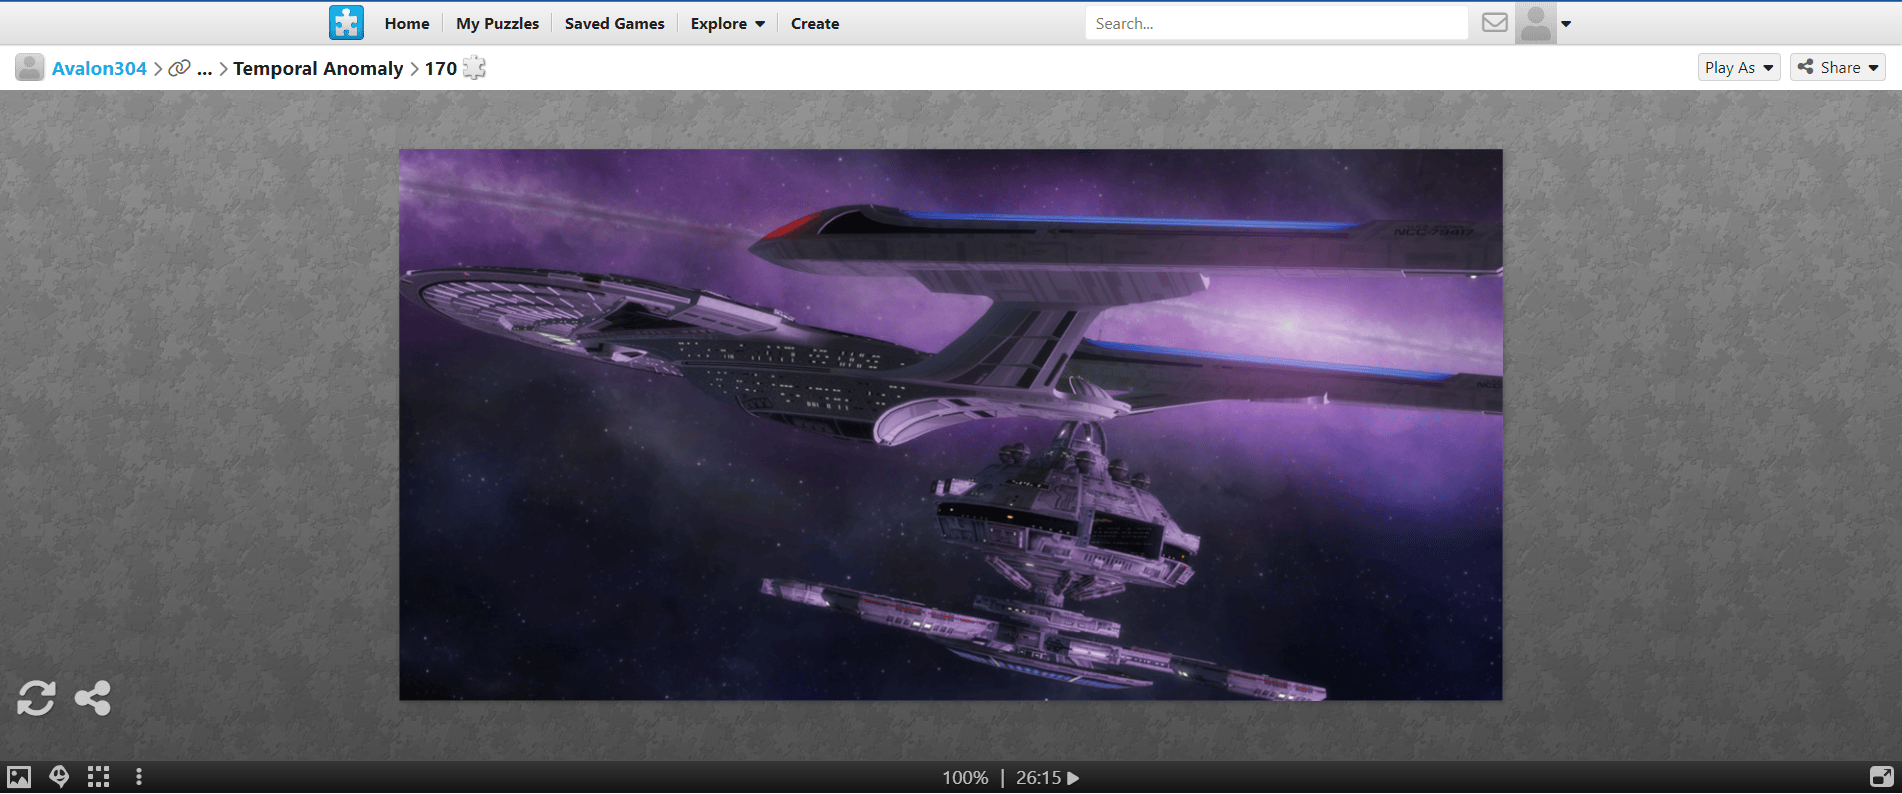Click the completed starship puzzle image

pyautogui.click(x=950, y=425)
